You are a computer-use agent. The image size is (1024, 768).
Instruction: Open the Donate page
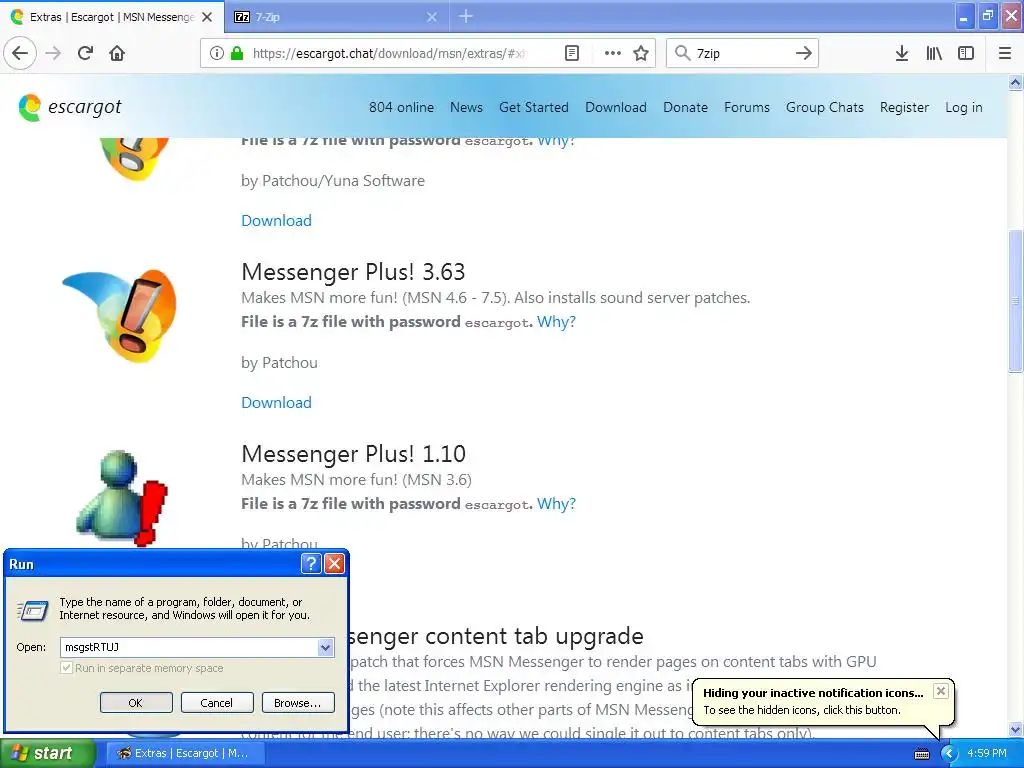685,107
